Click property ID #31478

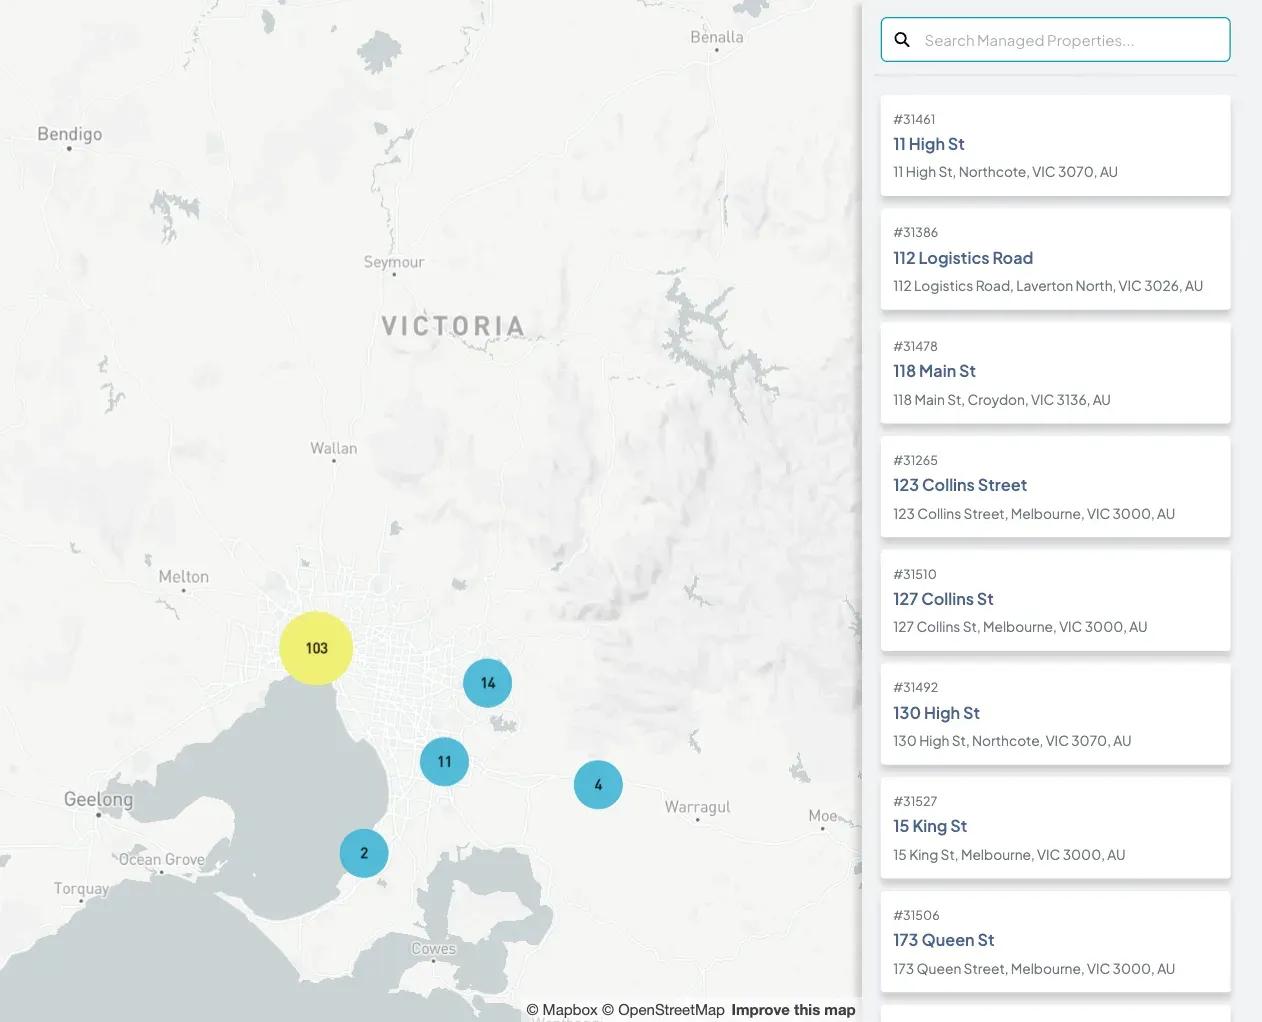tap(915, 346)
